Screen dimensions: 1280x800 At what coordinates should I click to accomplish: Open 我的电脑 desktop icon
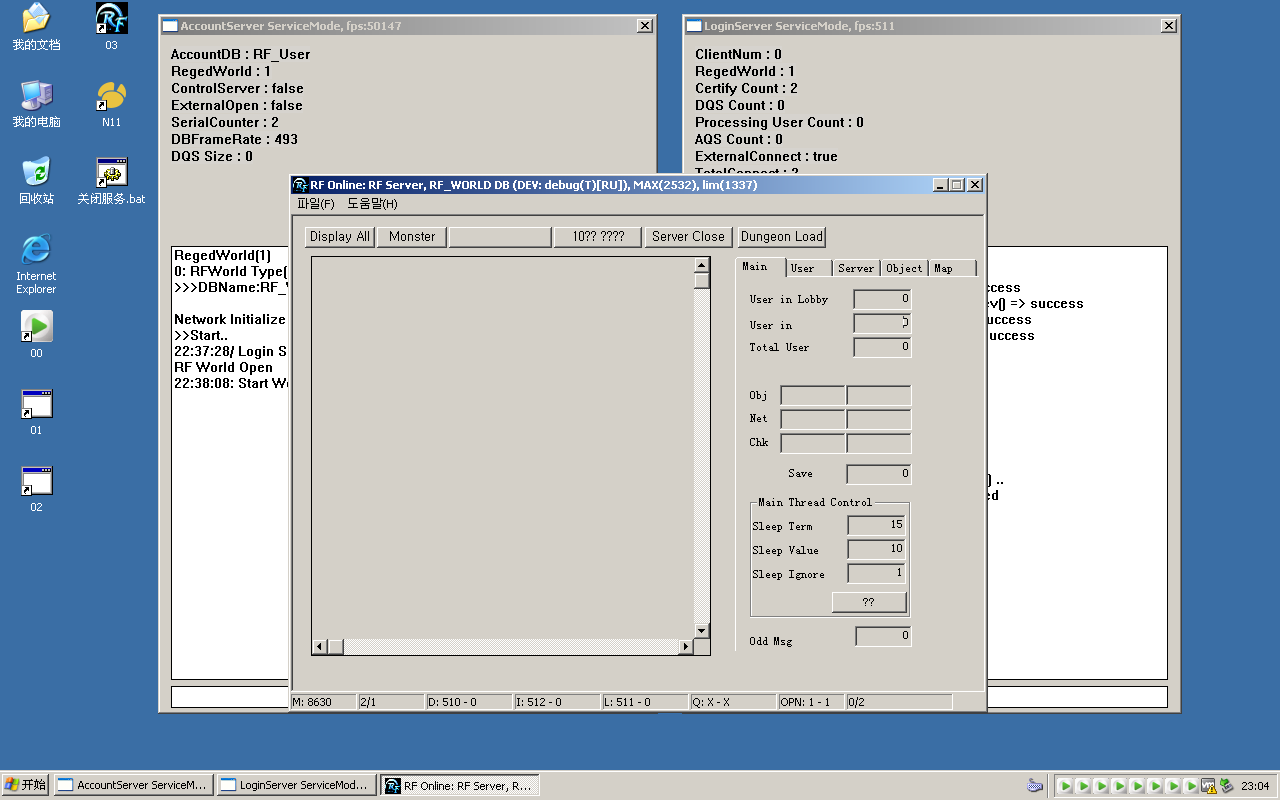point(36,96)
